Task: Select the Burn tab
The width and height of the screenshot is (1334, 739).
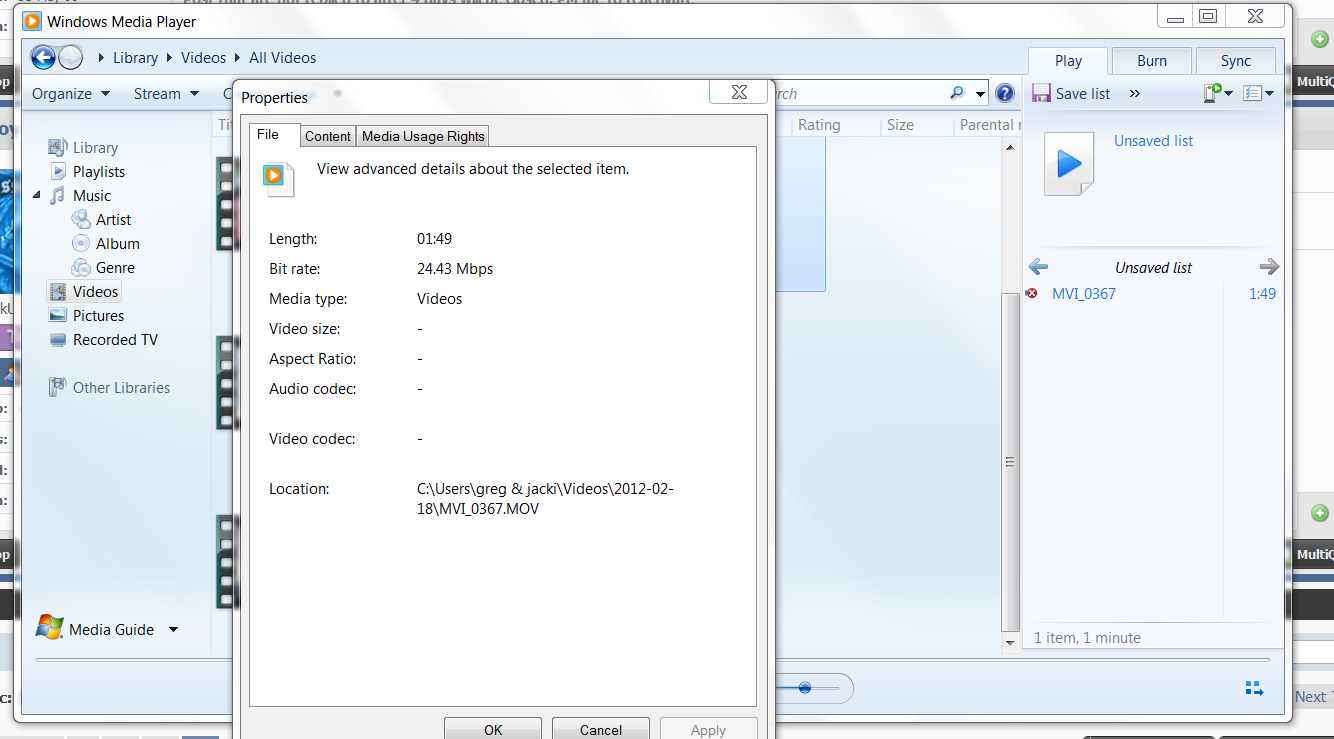Action: tap(1152, 61)
